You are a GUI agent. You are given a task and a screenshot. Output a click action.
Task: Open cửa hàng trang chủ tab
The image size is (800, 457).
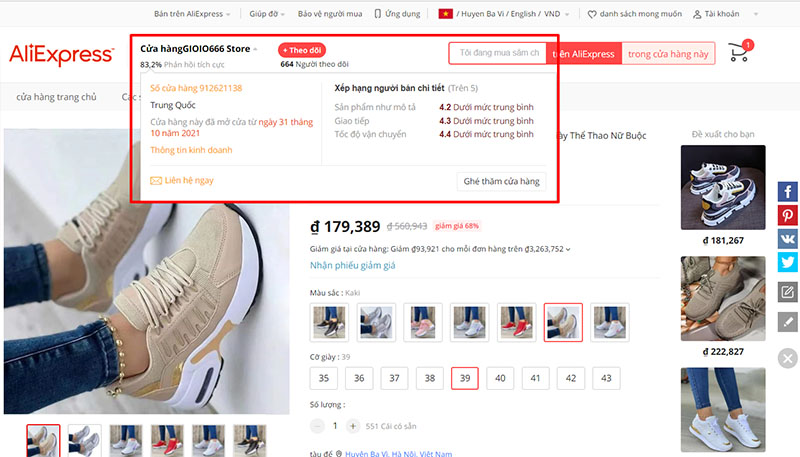56,97
